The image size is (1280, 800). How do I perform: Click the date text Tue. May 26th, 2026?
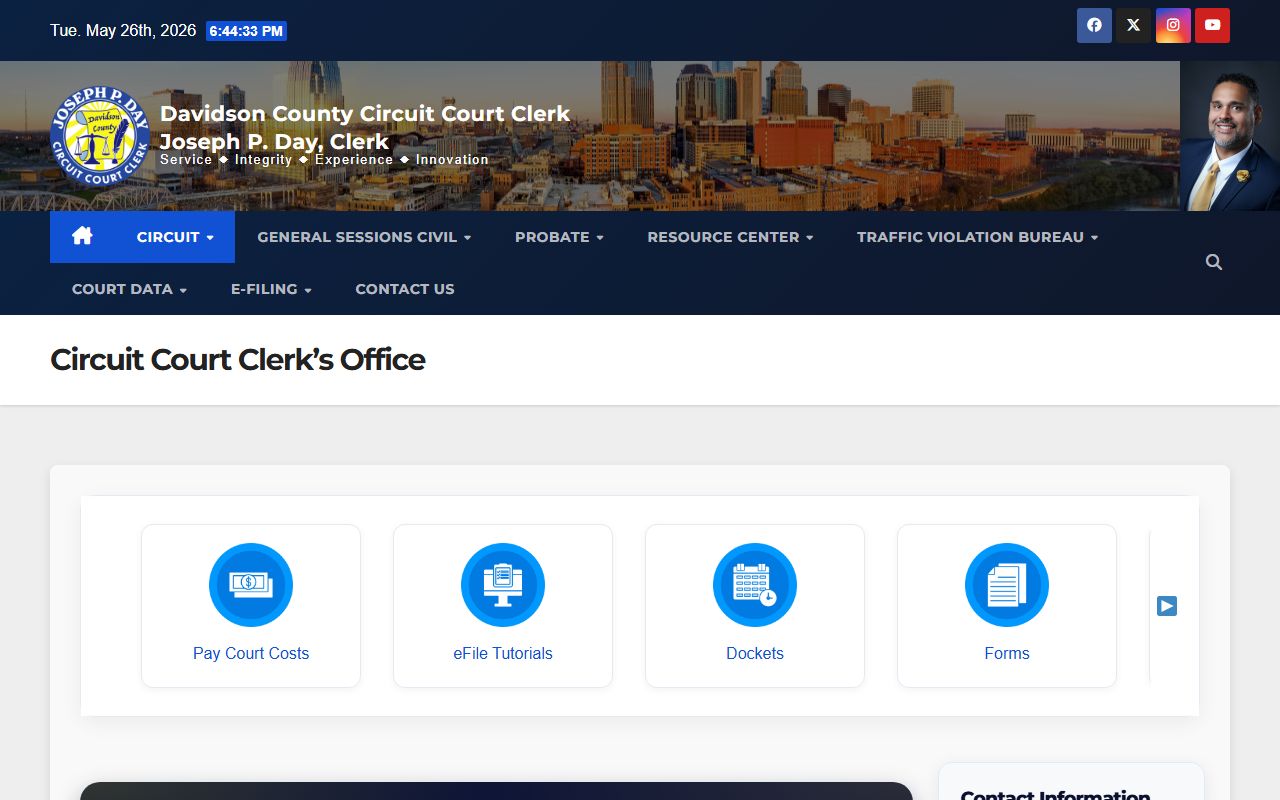123,31
